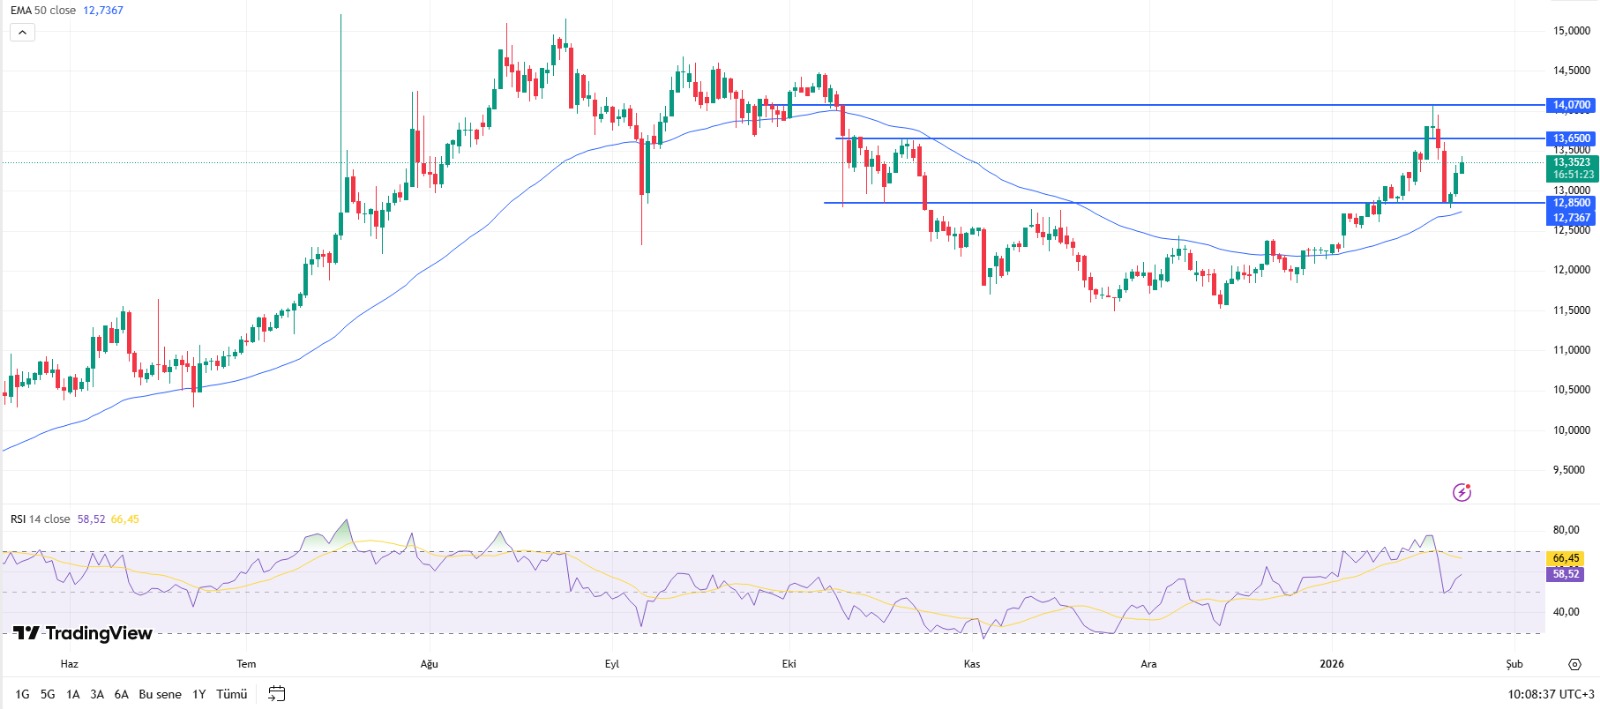The image size is (1600, 709).
Task: Collapse the indicator legend with arrow
Action: point(22,32)
